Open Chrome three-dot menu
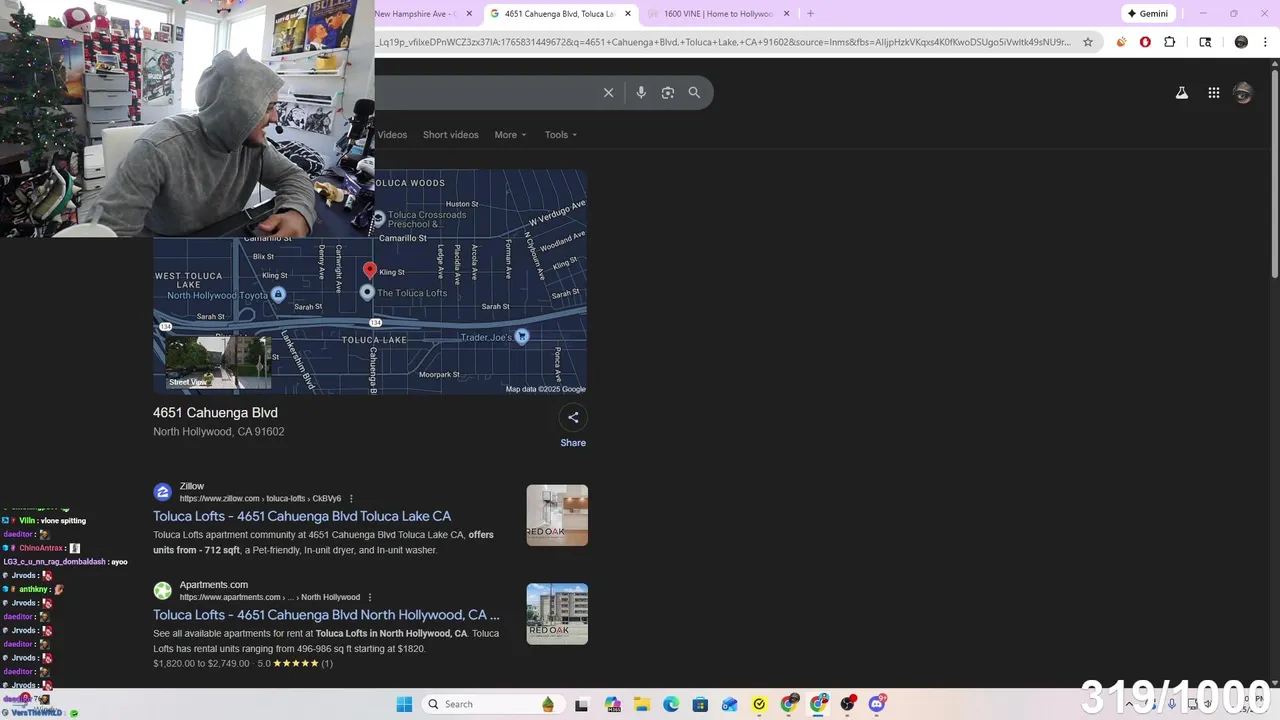 (x=1266, y=42)
